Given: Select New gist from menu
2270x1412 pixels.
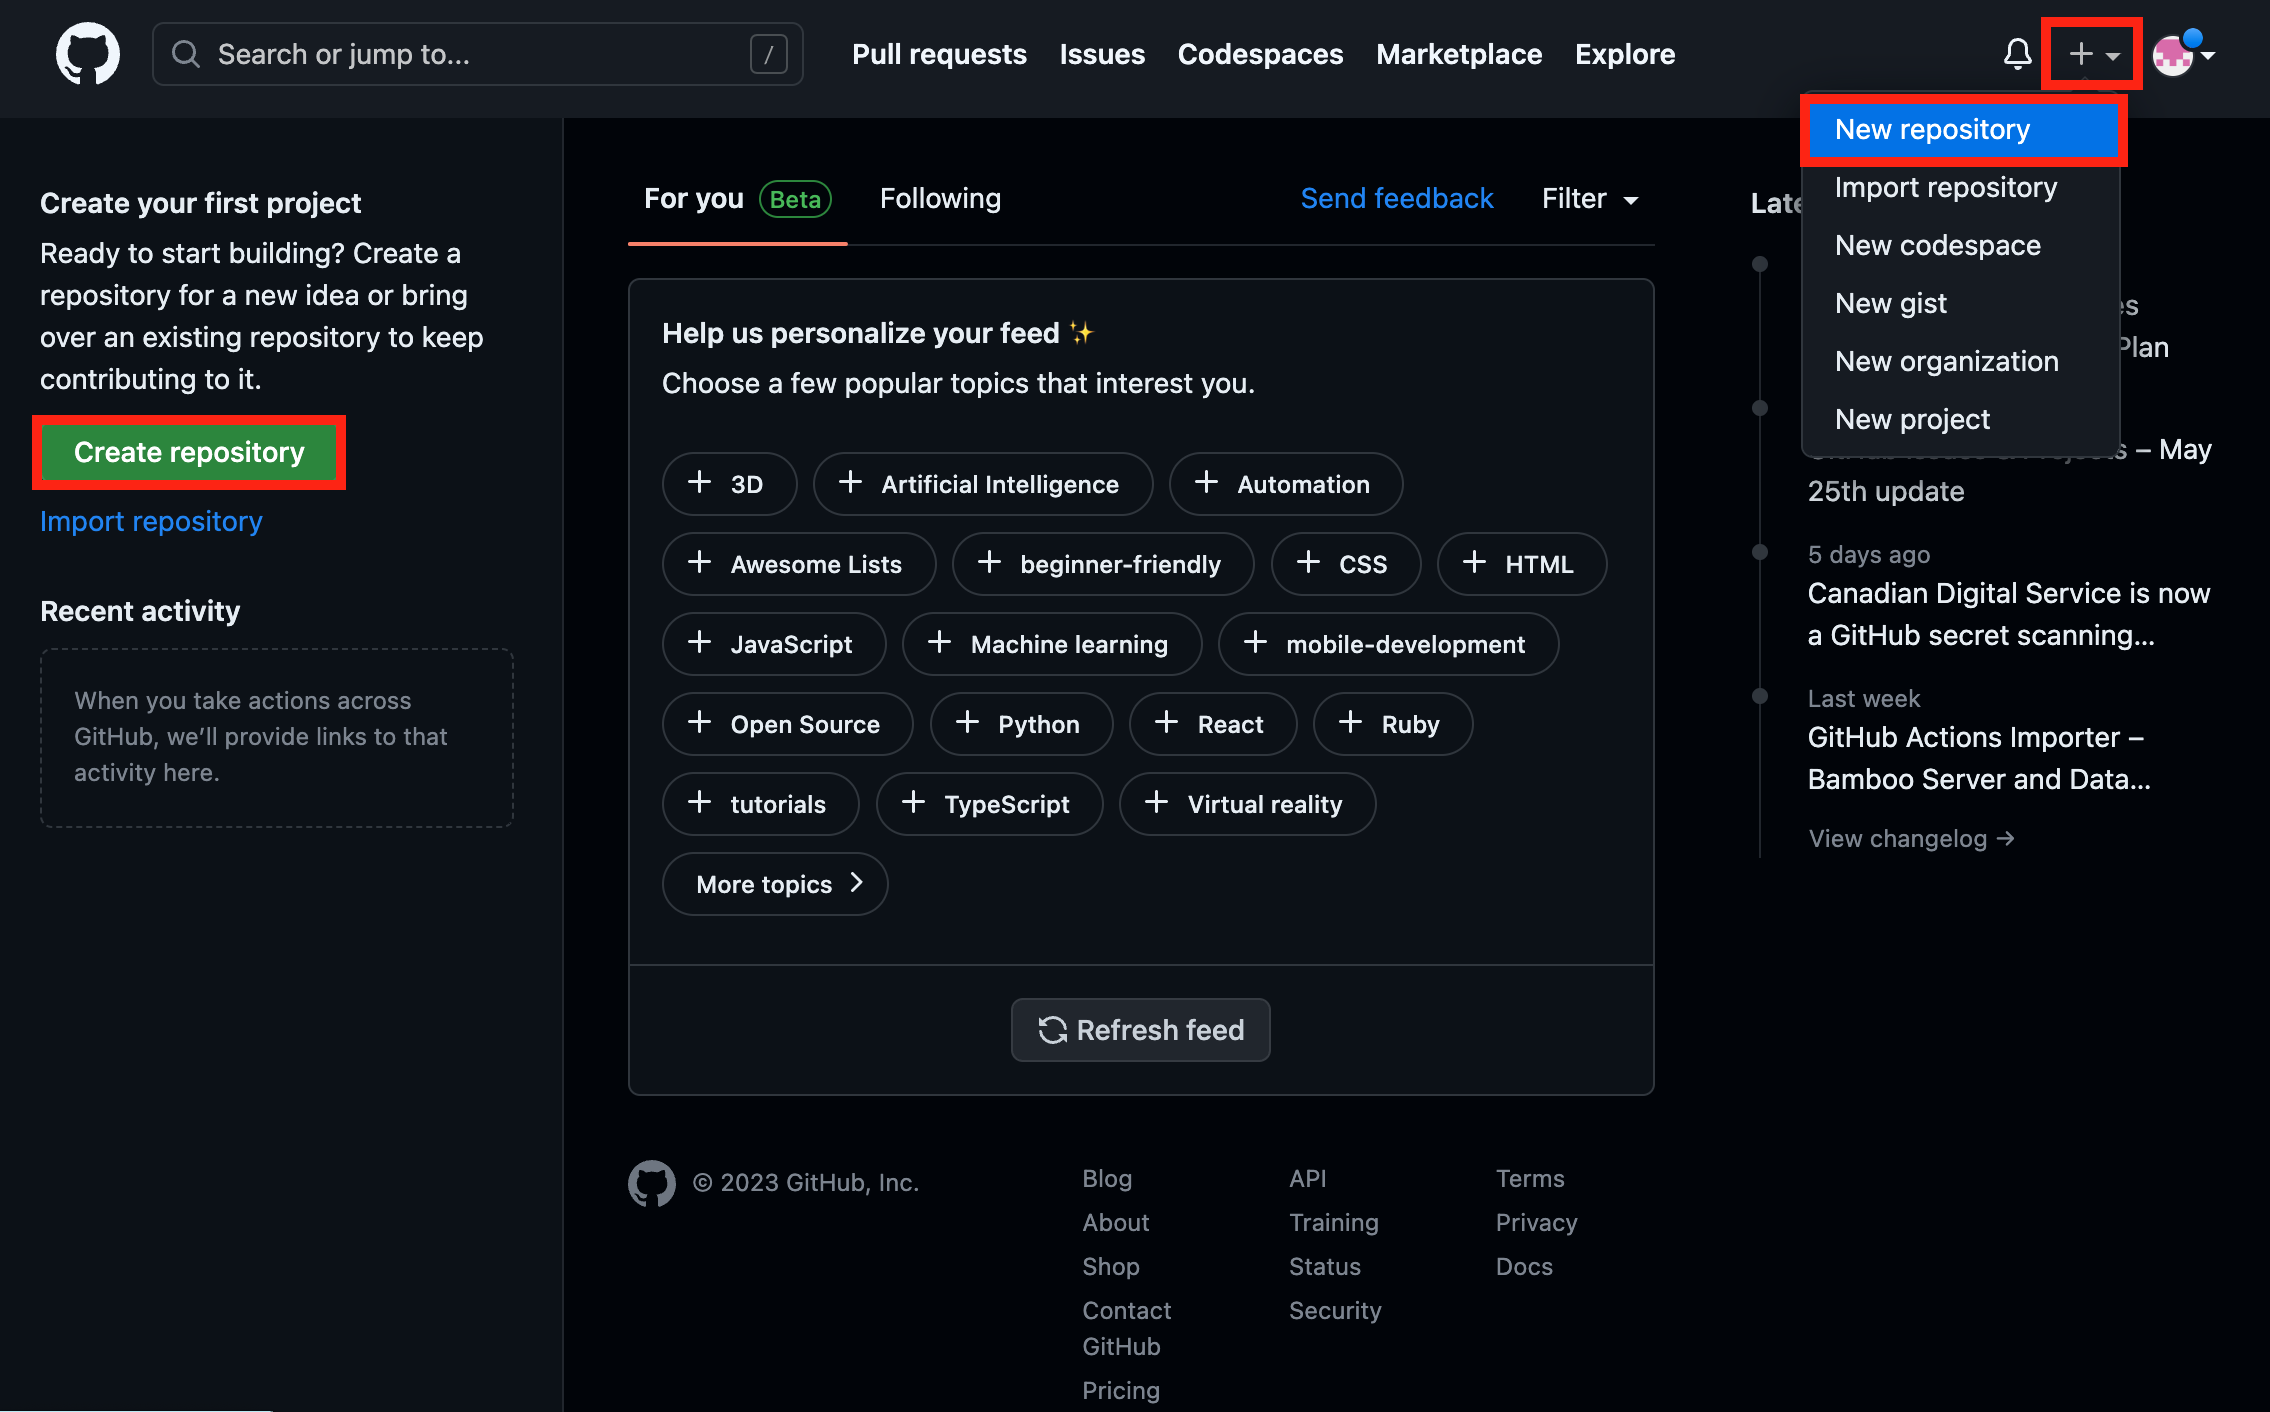Looking at the screenshot, I should click(x=1890, y=303).
